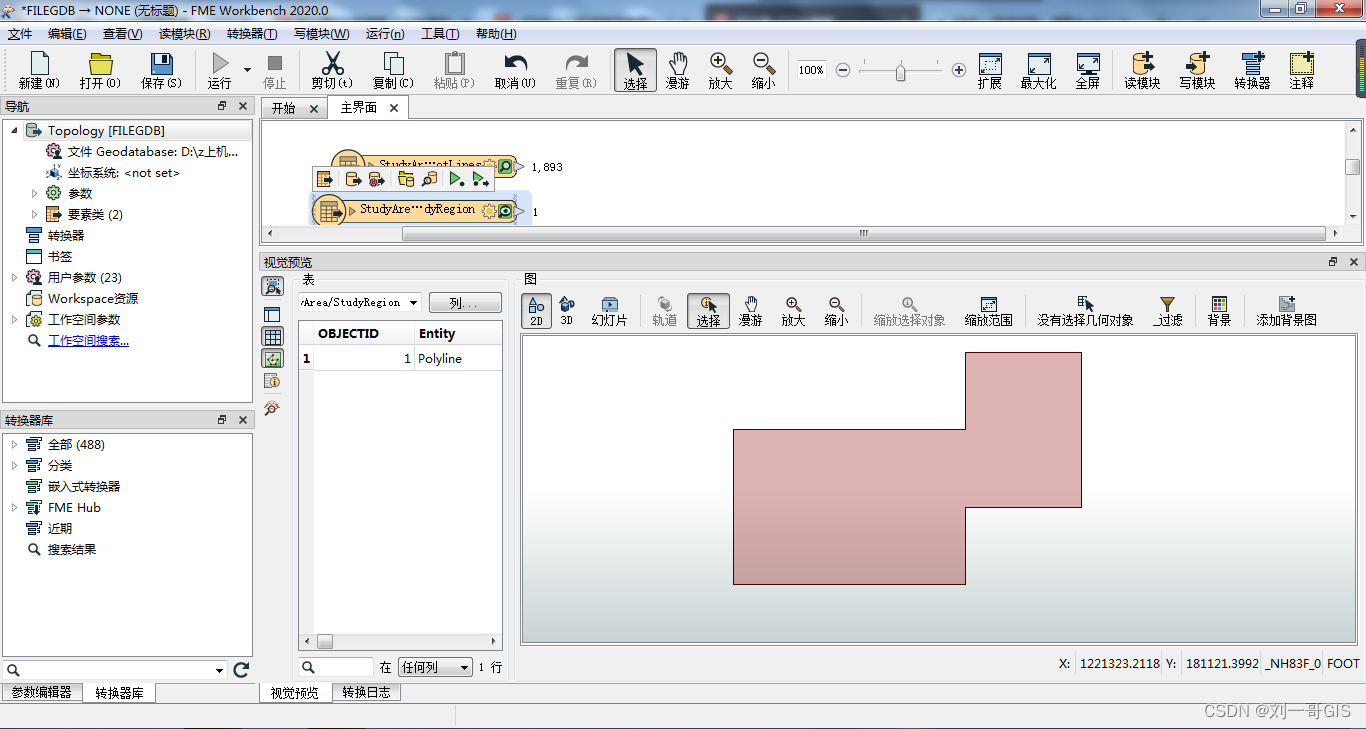
Task: Open the 任何列 column filter dropdown
Action: 436,667
